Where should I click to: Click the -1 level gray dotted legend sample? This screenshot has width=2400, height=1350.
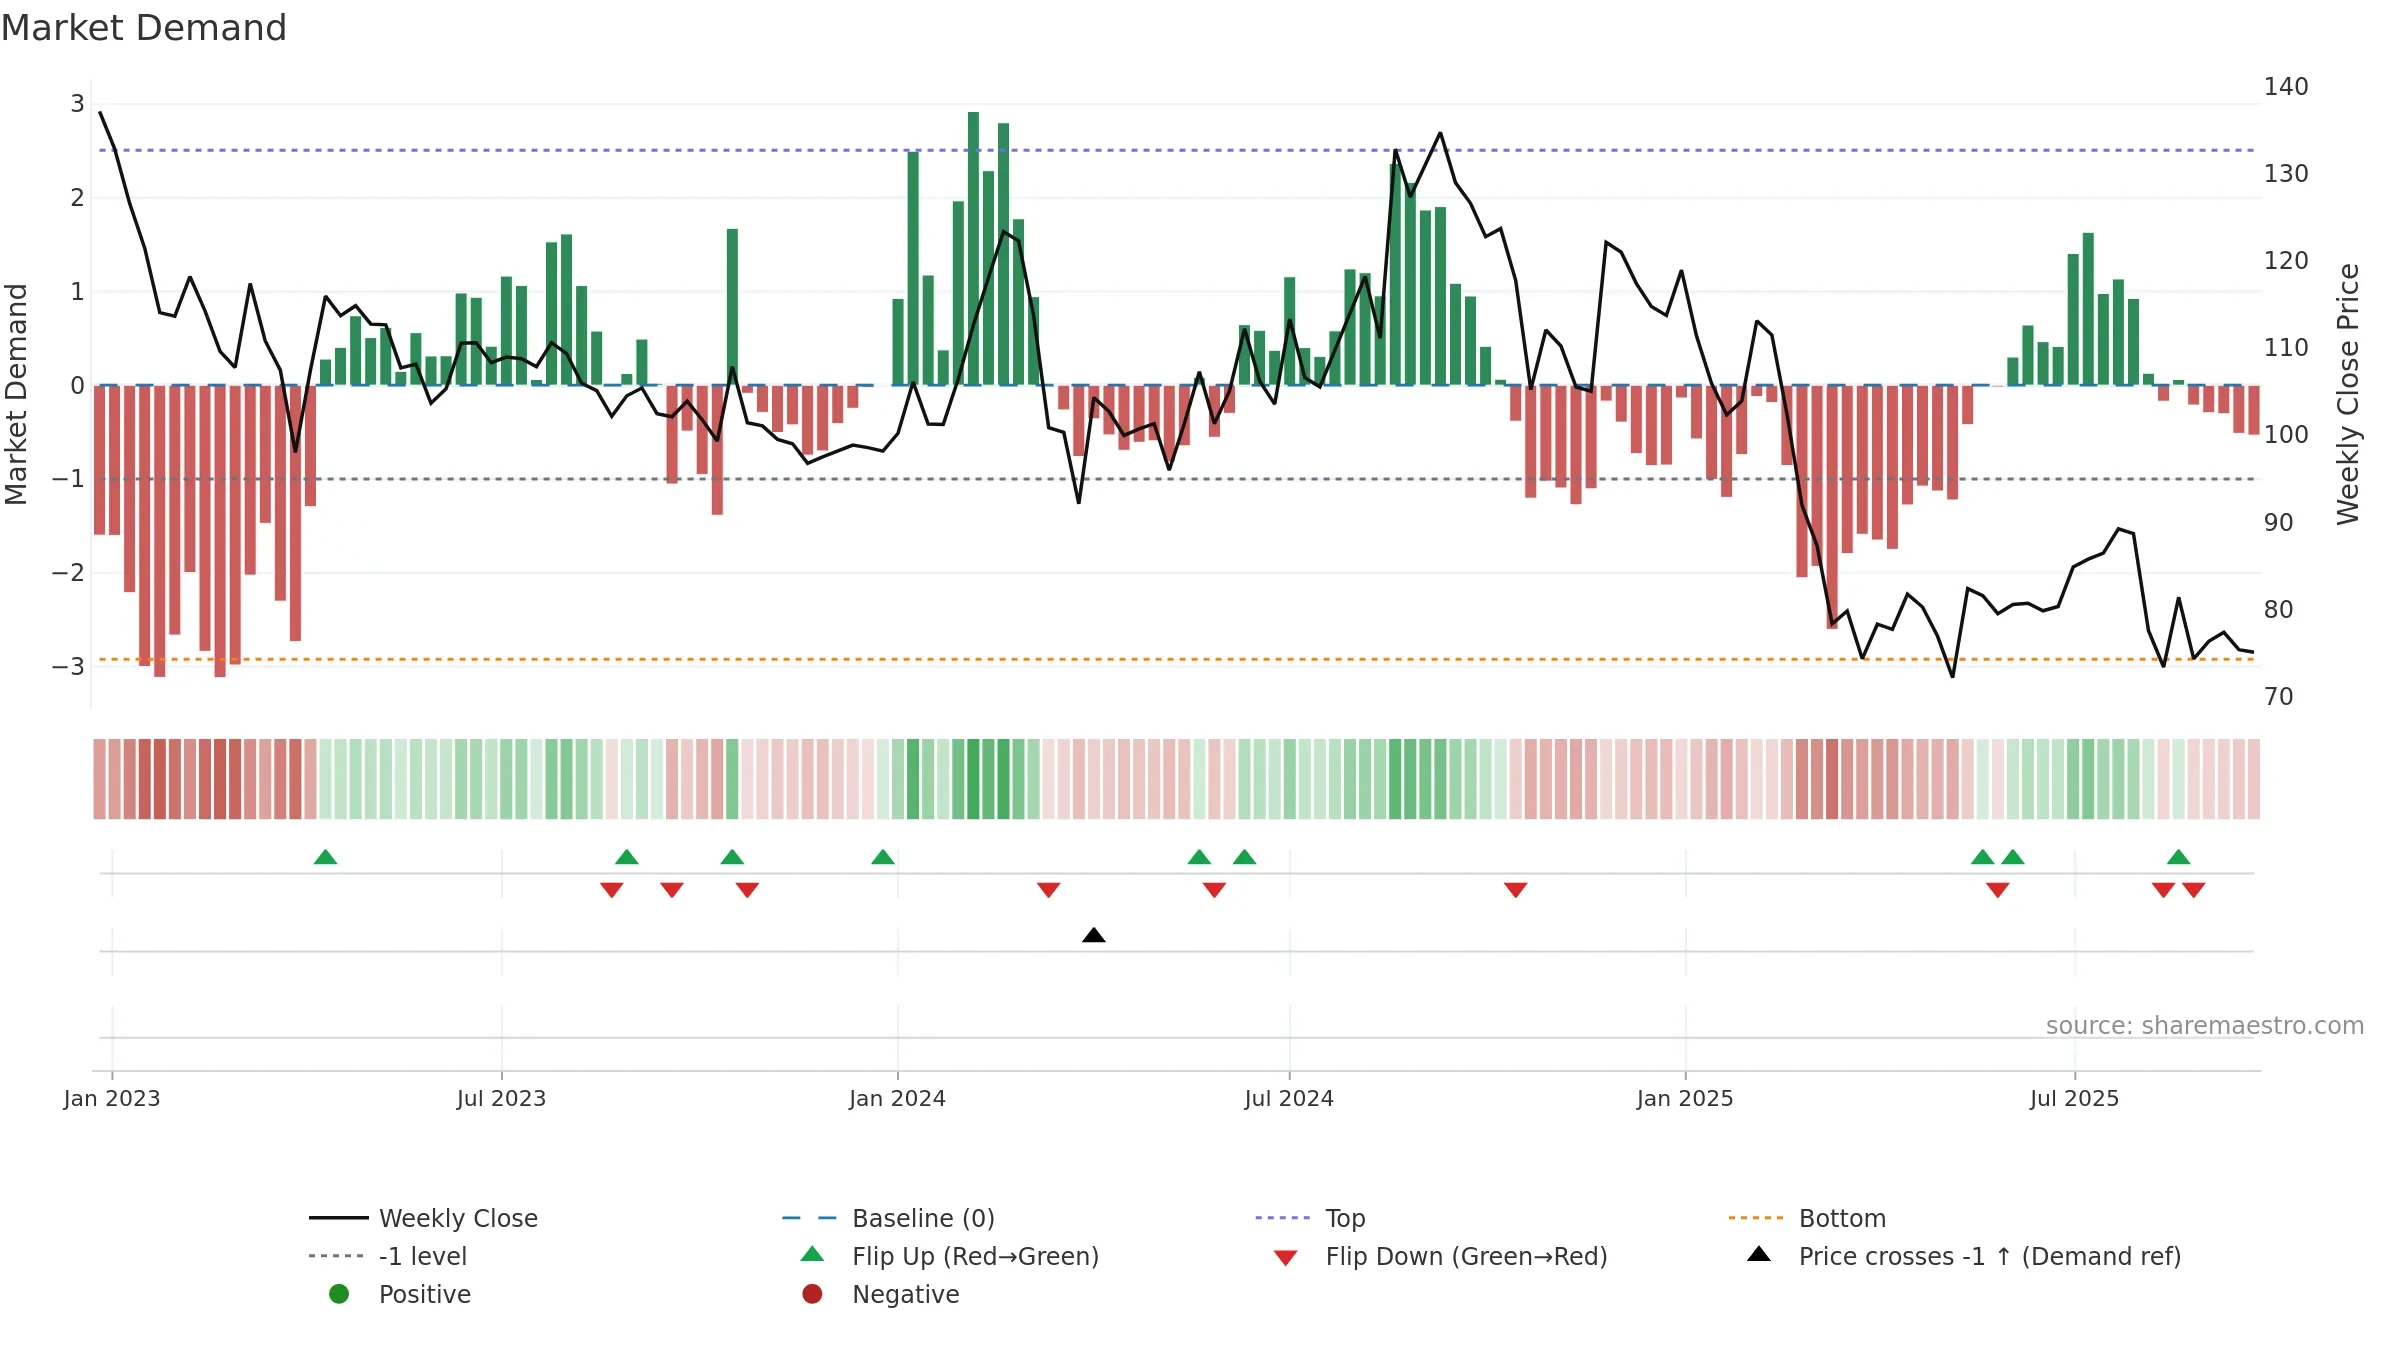point(338,1256)
